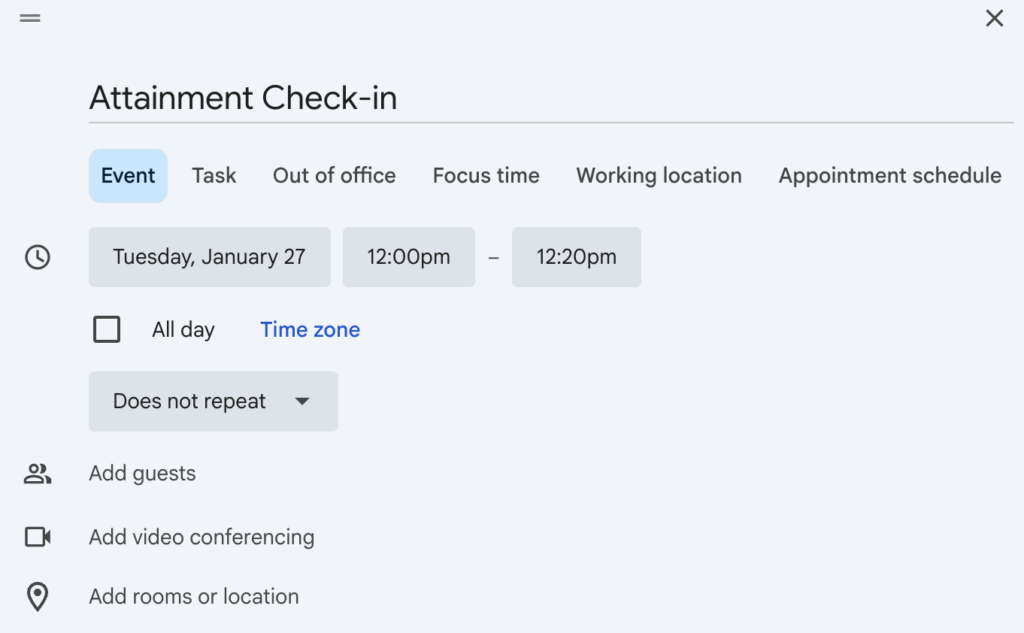Switch to the Working location tab

tap(658, 175)
